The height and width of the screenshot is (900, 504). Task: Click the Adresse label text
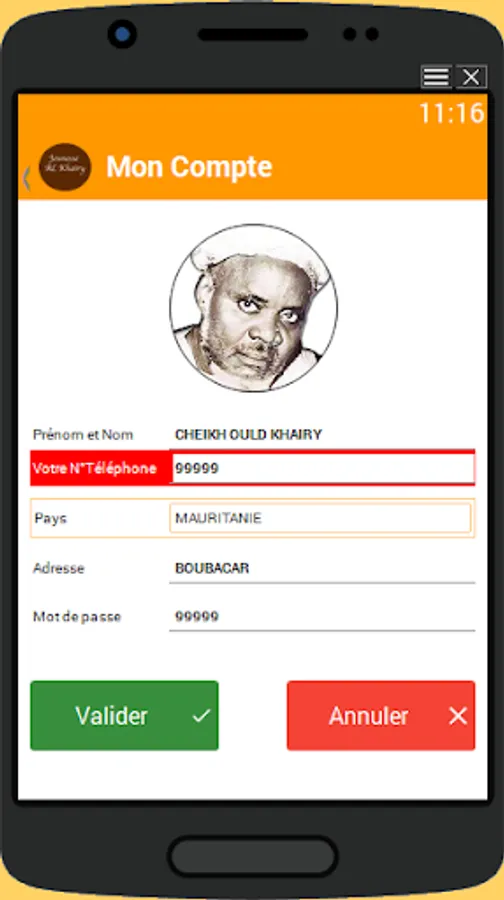(59, 568)
